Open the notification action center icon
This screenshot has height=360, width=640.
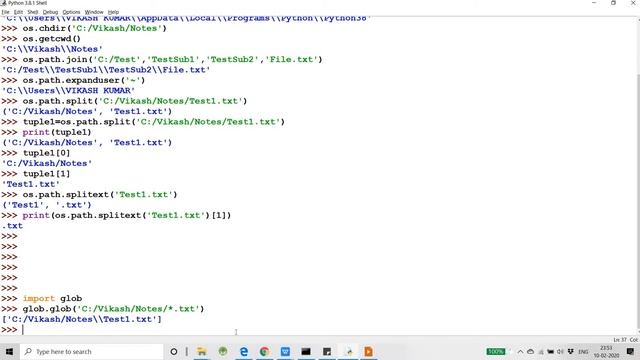coord(631,351)
